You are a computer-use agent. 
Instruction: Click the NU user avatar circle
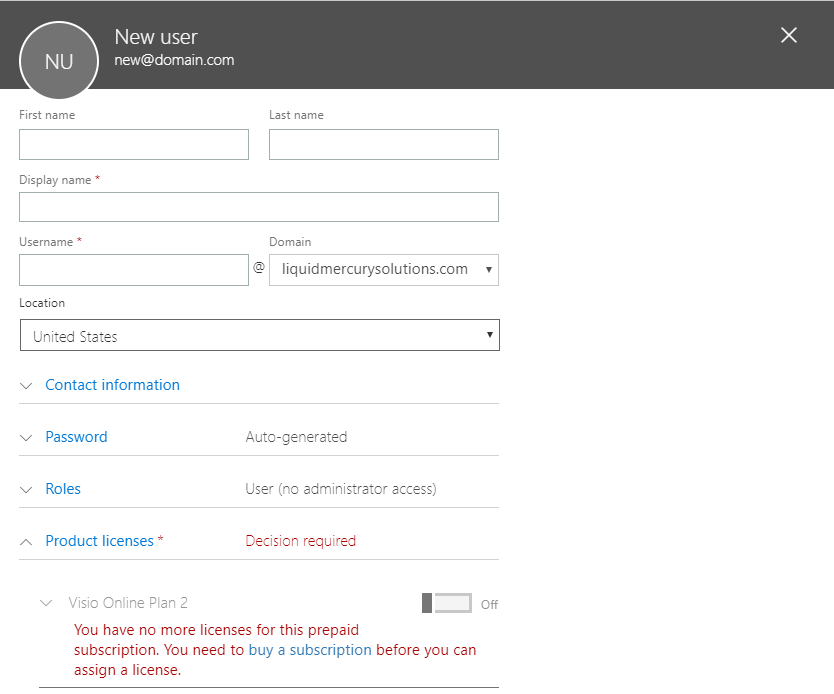coord(59,61)
